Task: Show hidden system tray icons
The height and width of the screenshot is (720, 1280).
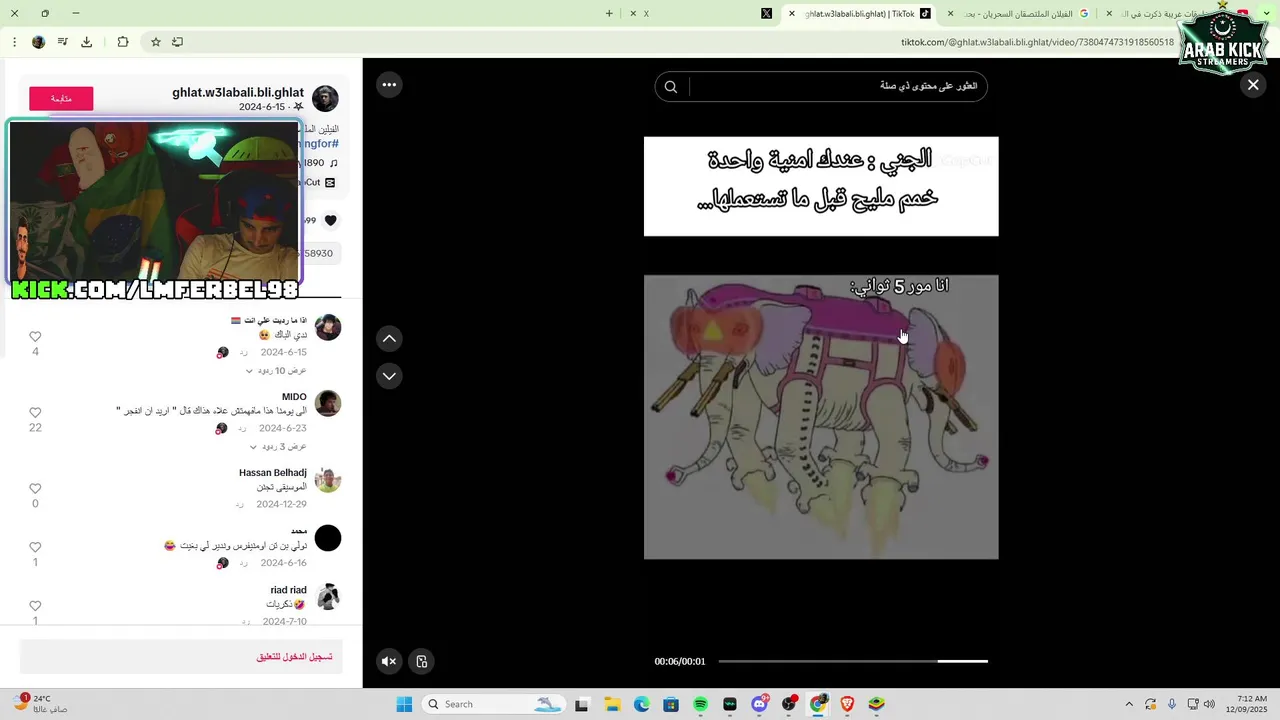Action: pyautogui.click(x=1129, y=704)
